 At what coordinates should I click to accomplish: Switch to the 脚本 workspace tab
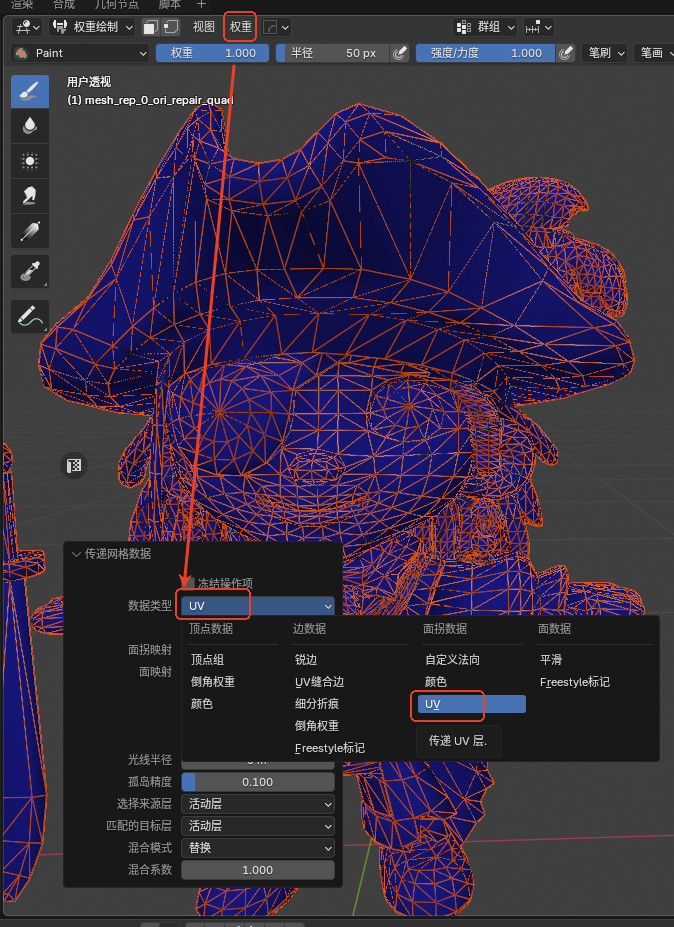point(170,5)
